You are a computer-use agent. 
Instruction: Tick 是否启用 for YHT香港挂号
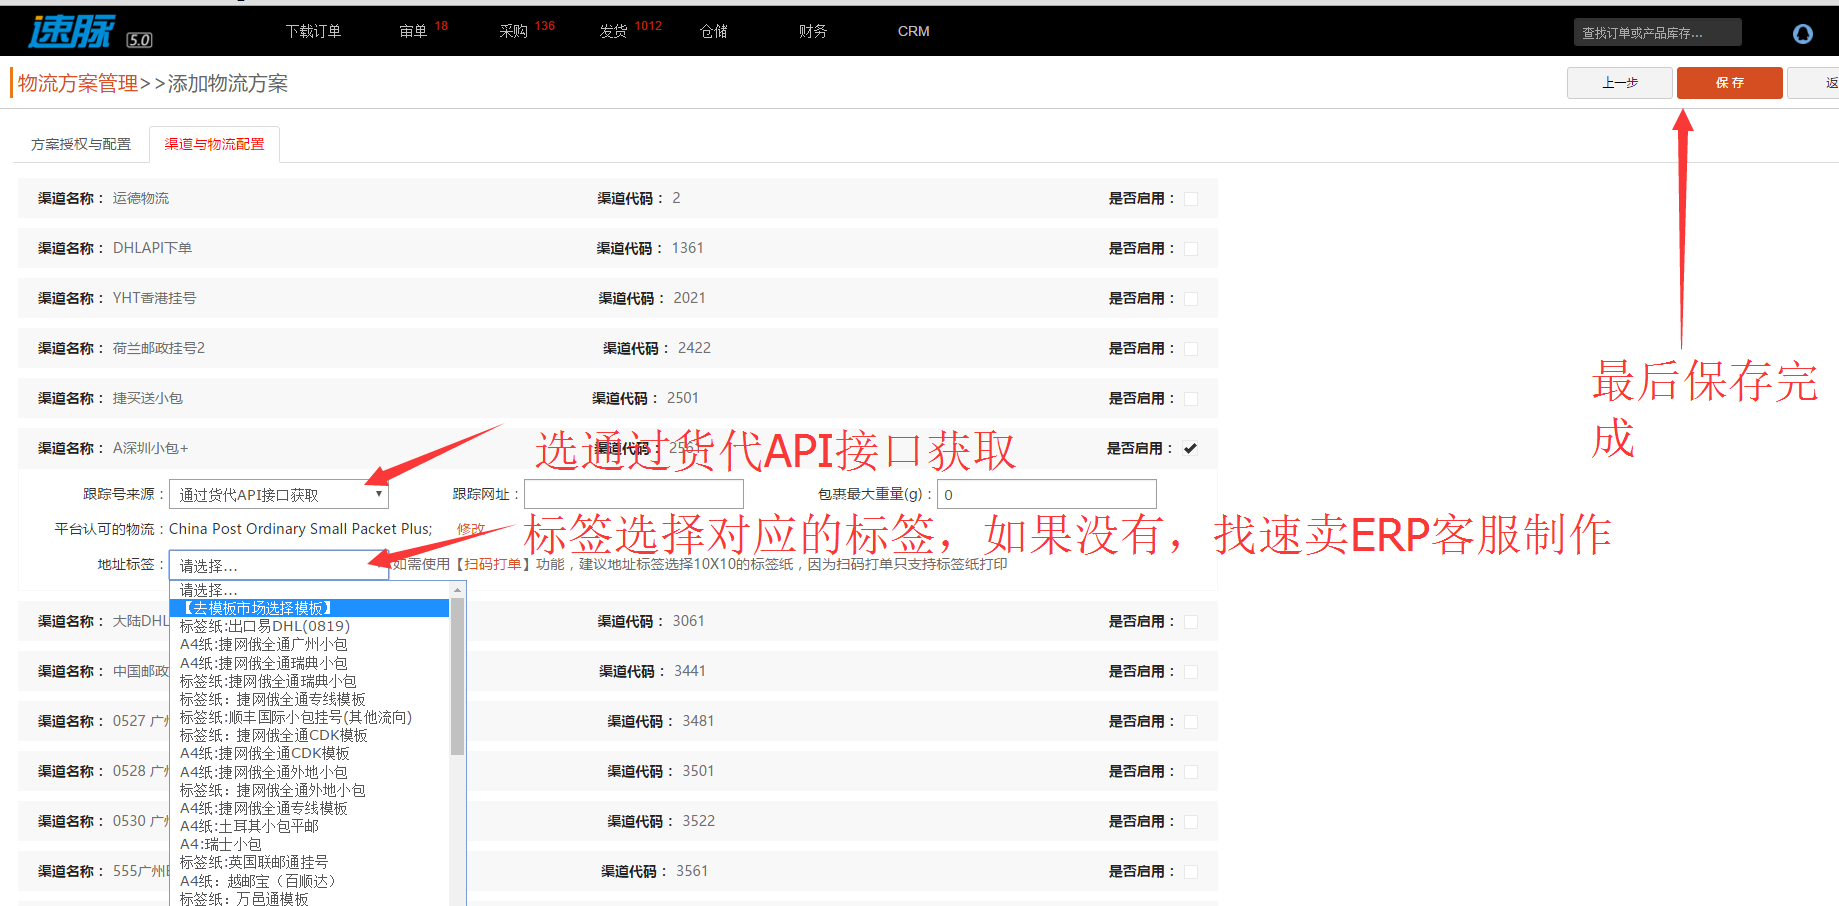[x=1191, y=299]
